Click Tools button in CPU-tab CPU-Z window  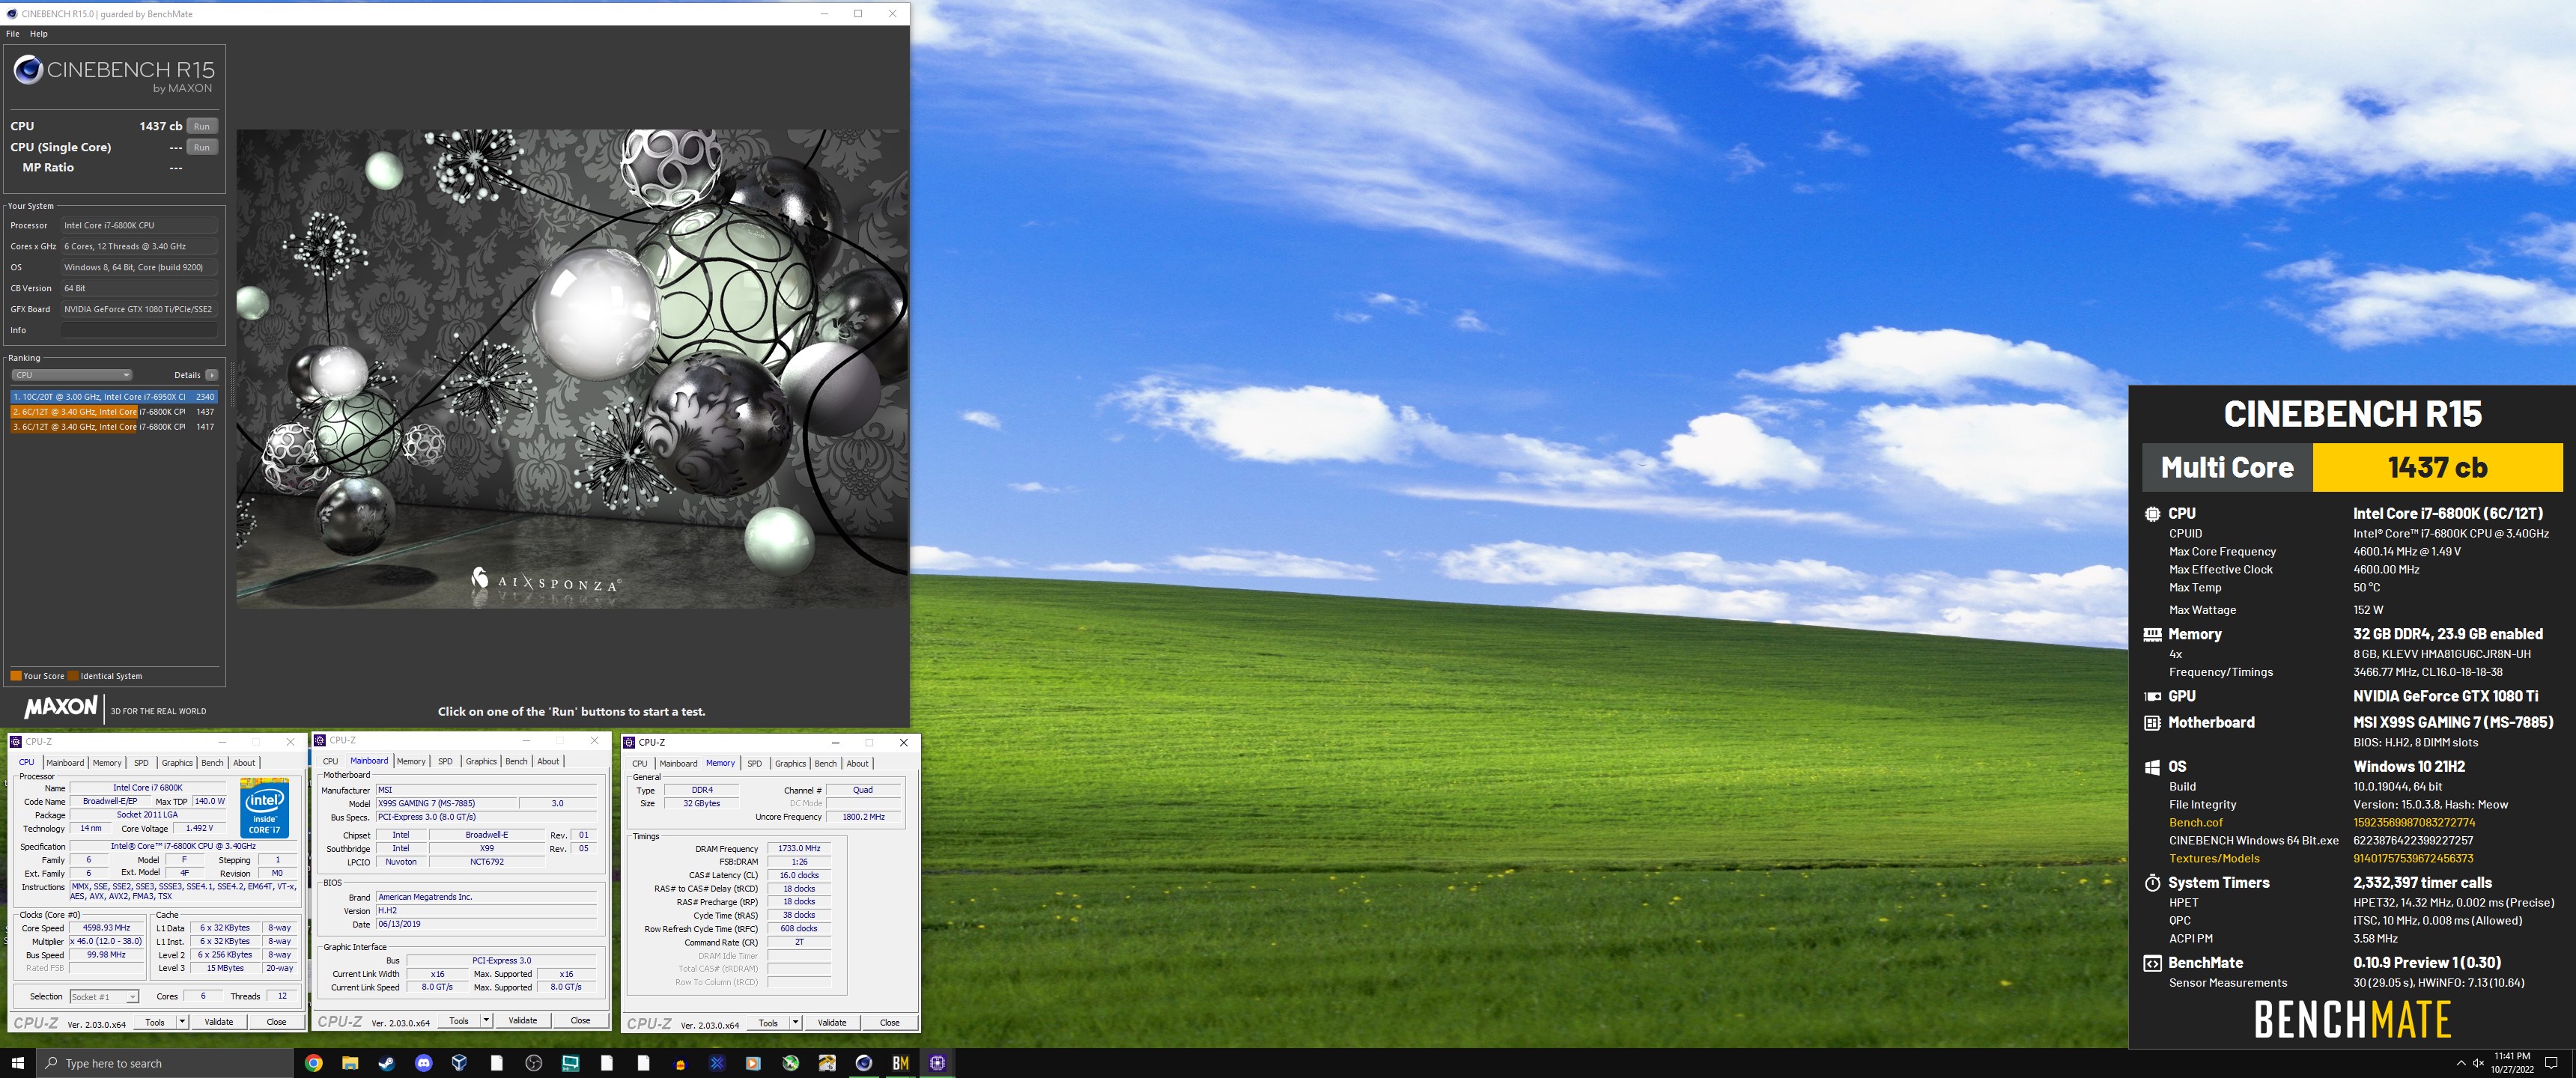coord(155,1022)
